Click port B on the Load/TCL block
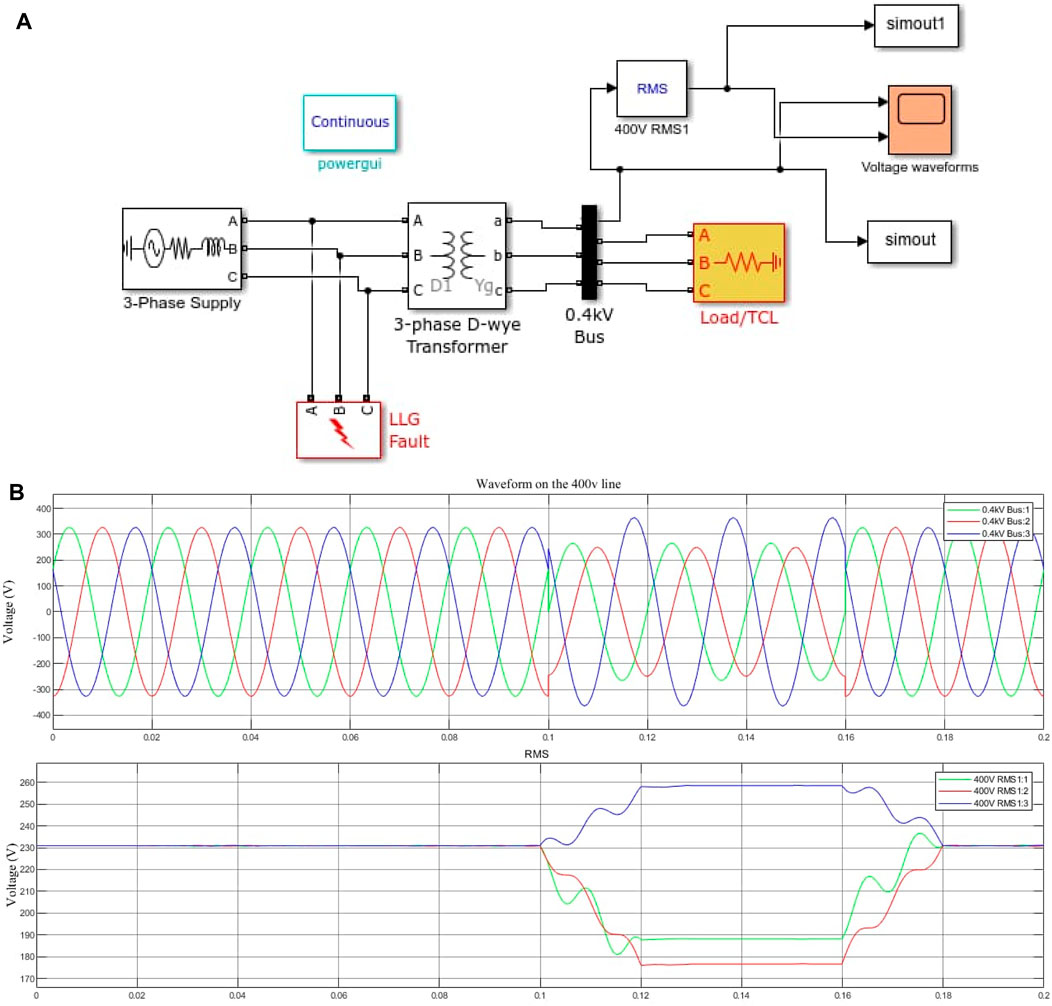The width and height of the screenshot is (1052, 1006). point(690,262)
